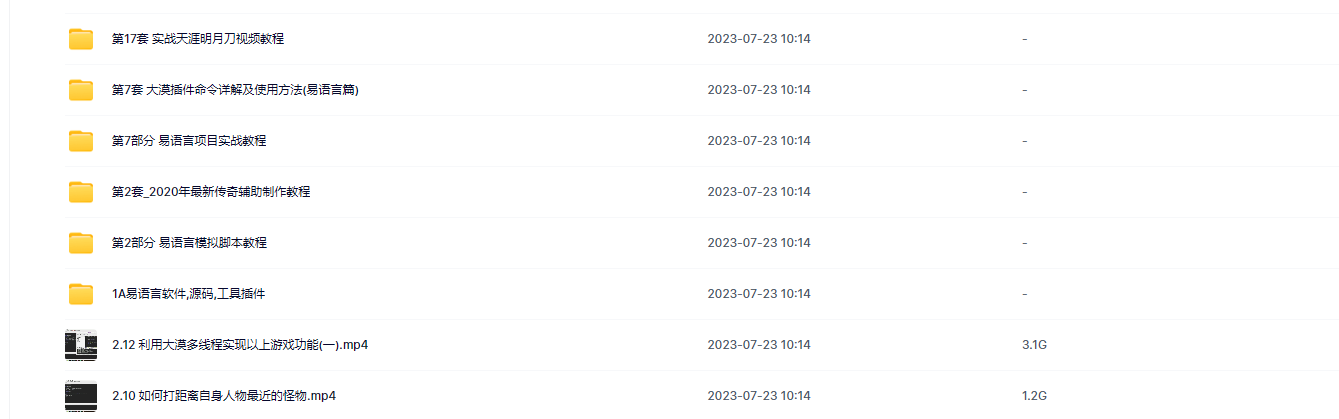The image size is (1339, 419).
Task: Click the modified date of the 第17套 folder
Action: 759,39
